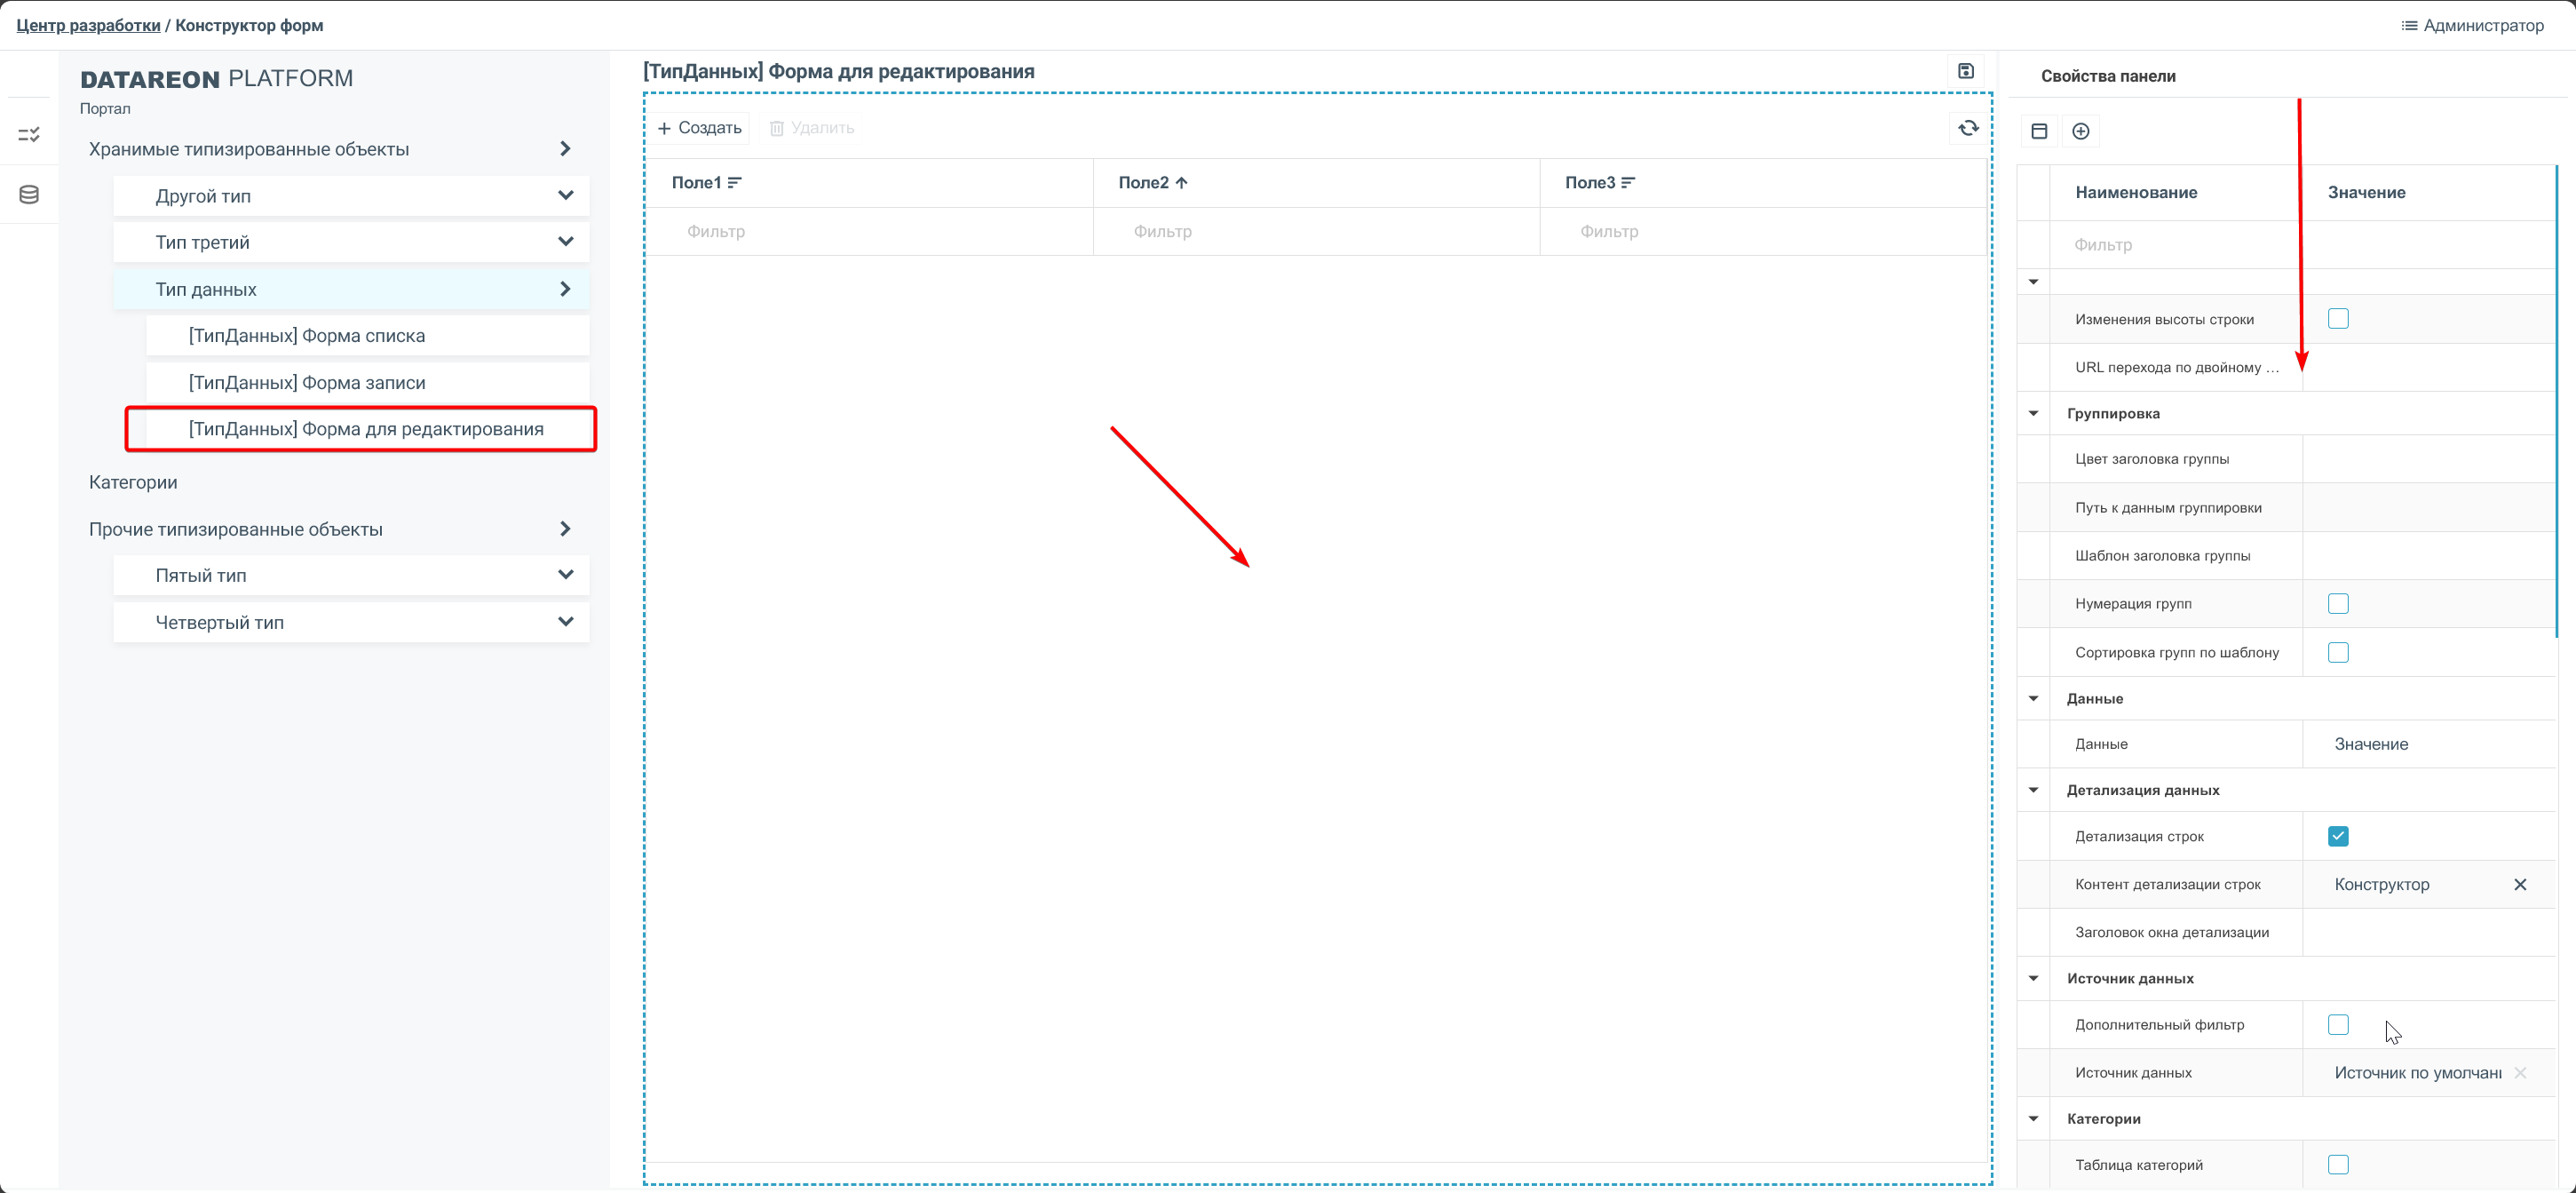This screenshot has width=2576, height=1193.
Task: Collapse the Группировка properties section
Action: [x=2033, y=414]
